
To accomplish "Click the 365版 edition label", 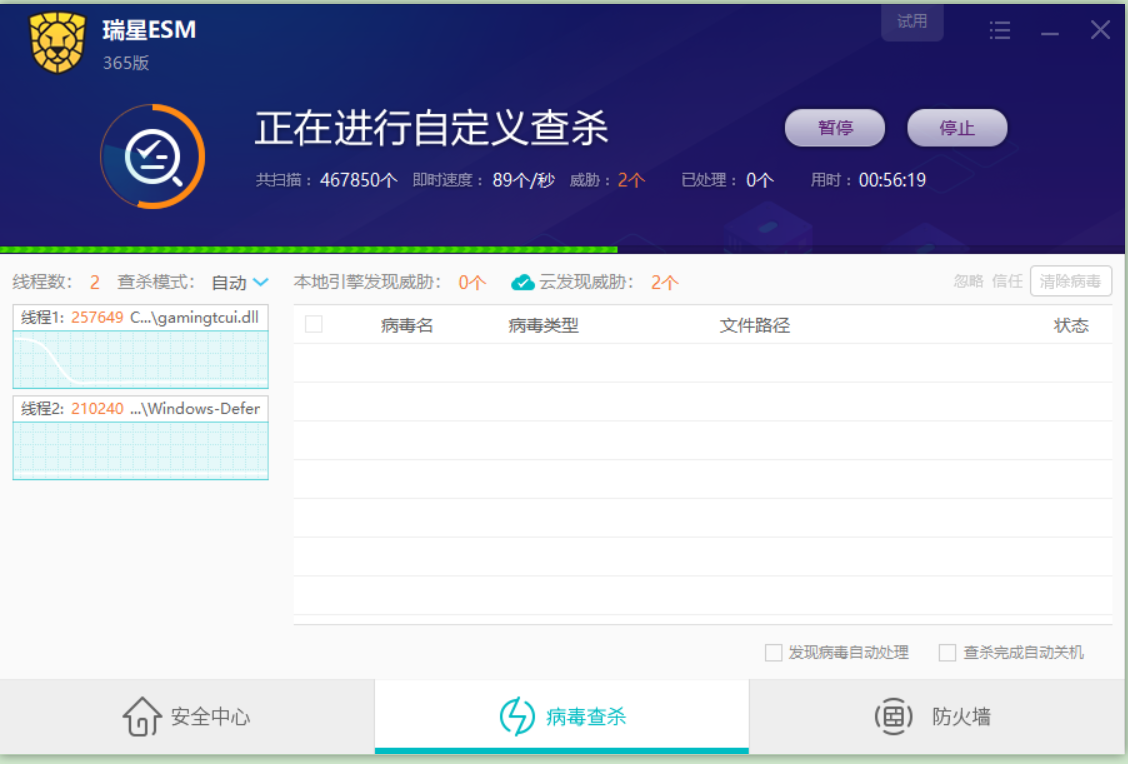I will (x=126, y=63).
